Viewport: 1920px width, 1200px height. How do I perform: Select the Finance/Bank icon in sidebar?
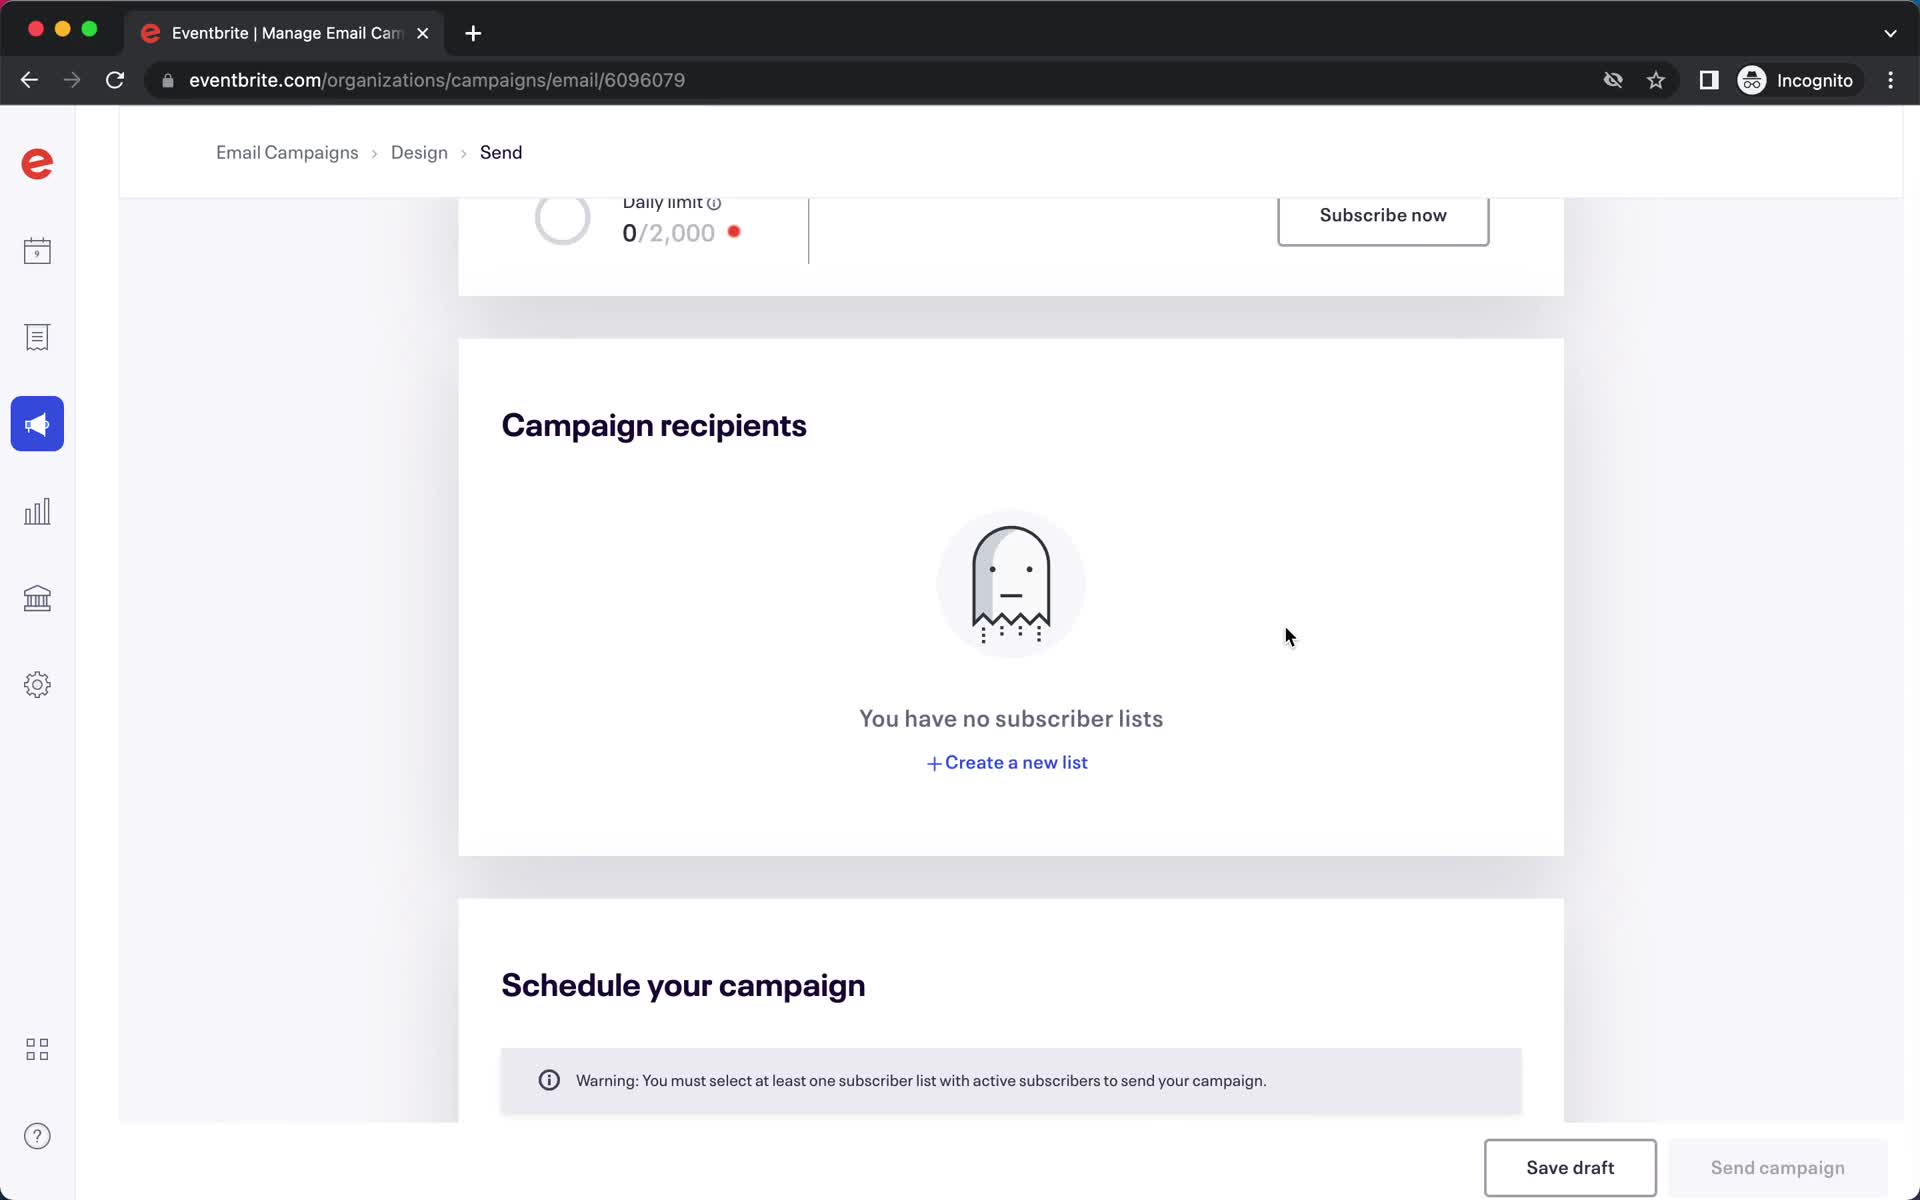click(37, 597)
